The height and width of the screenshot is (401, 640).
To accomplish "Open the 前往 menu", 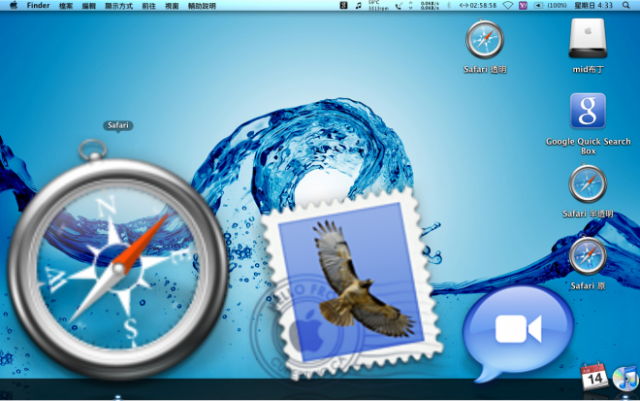I will tap(149, 6).
